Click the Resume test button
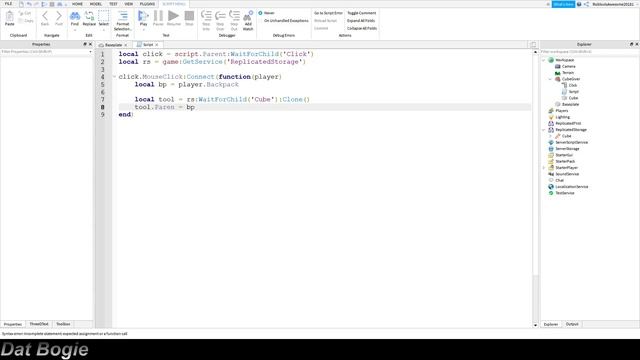 click(173, 18)
